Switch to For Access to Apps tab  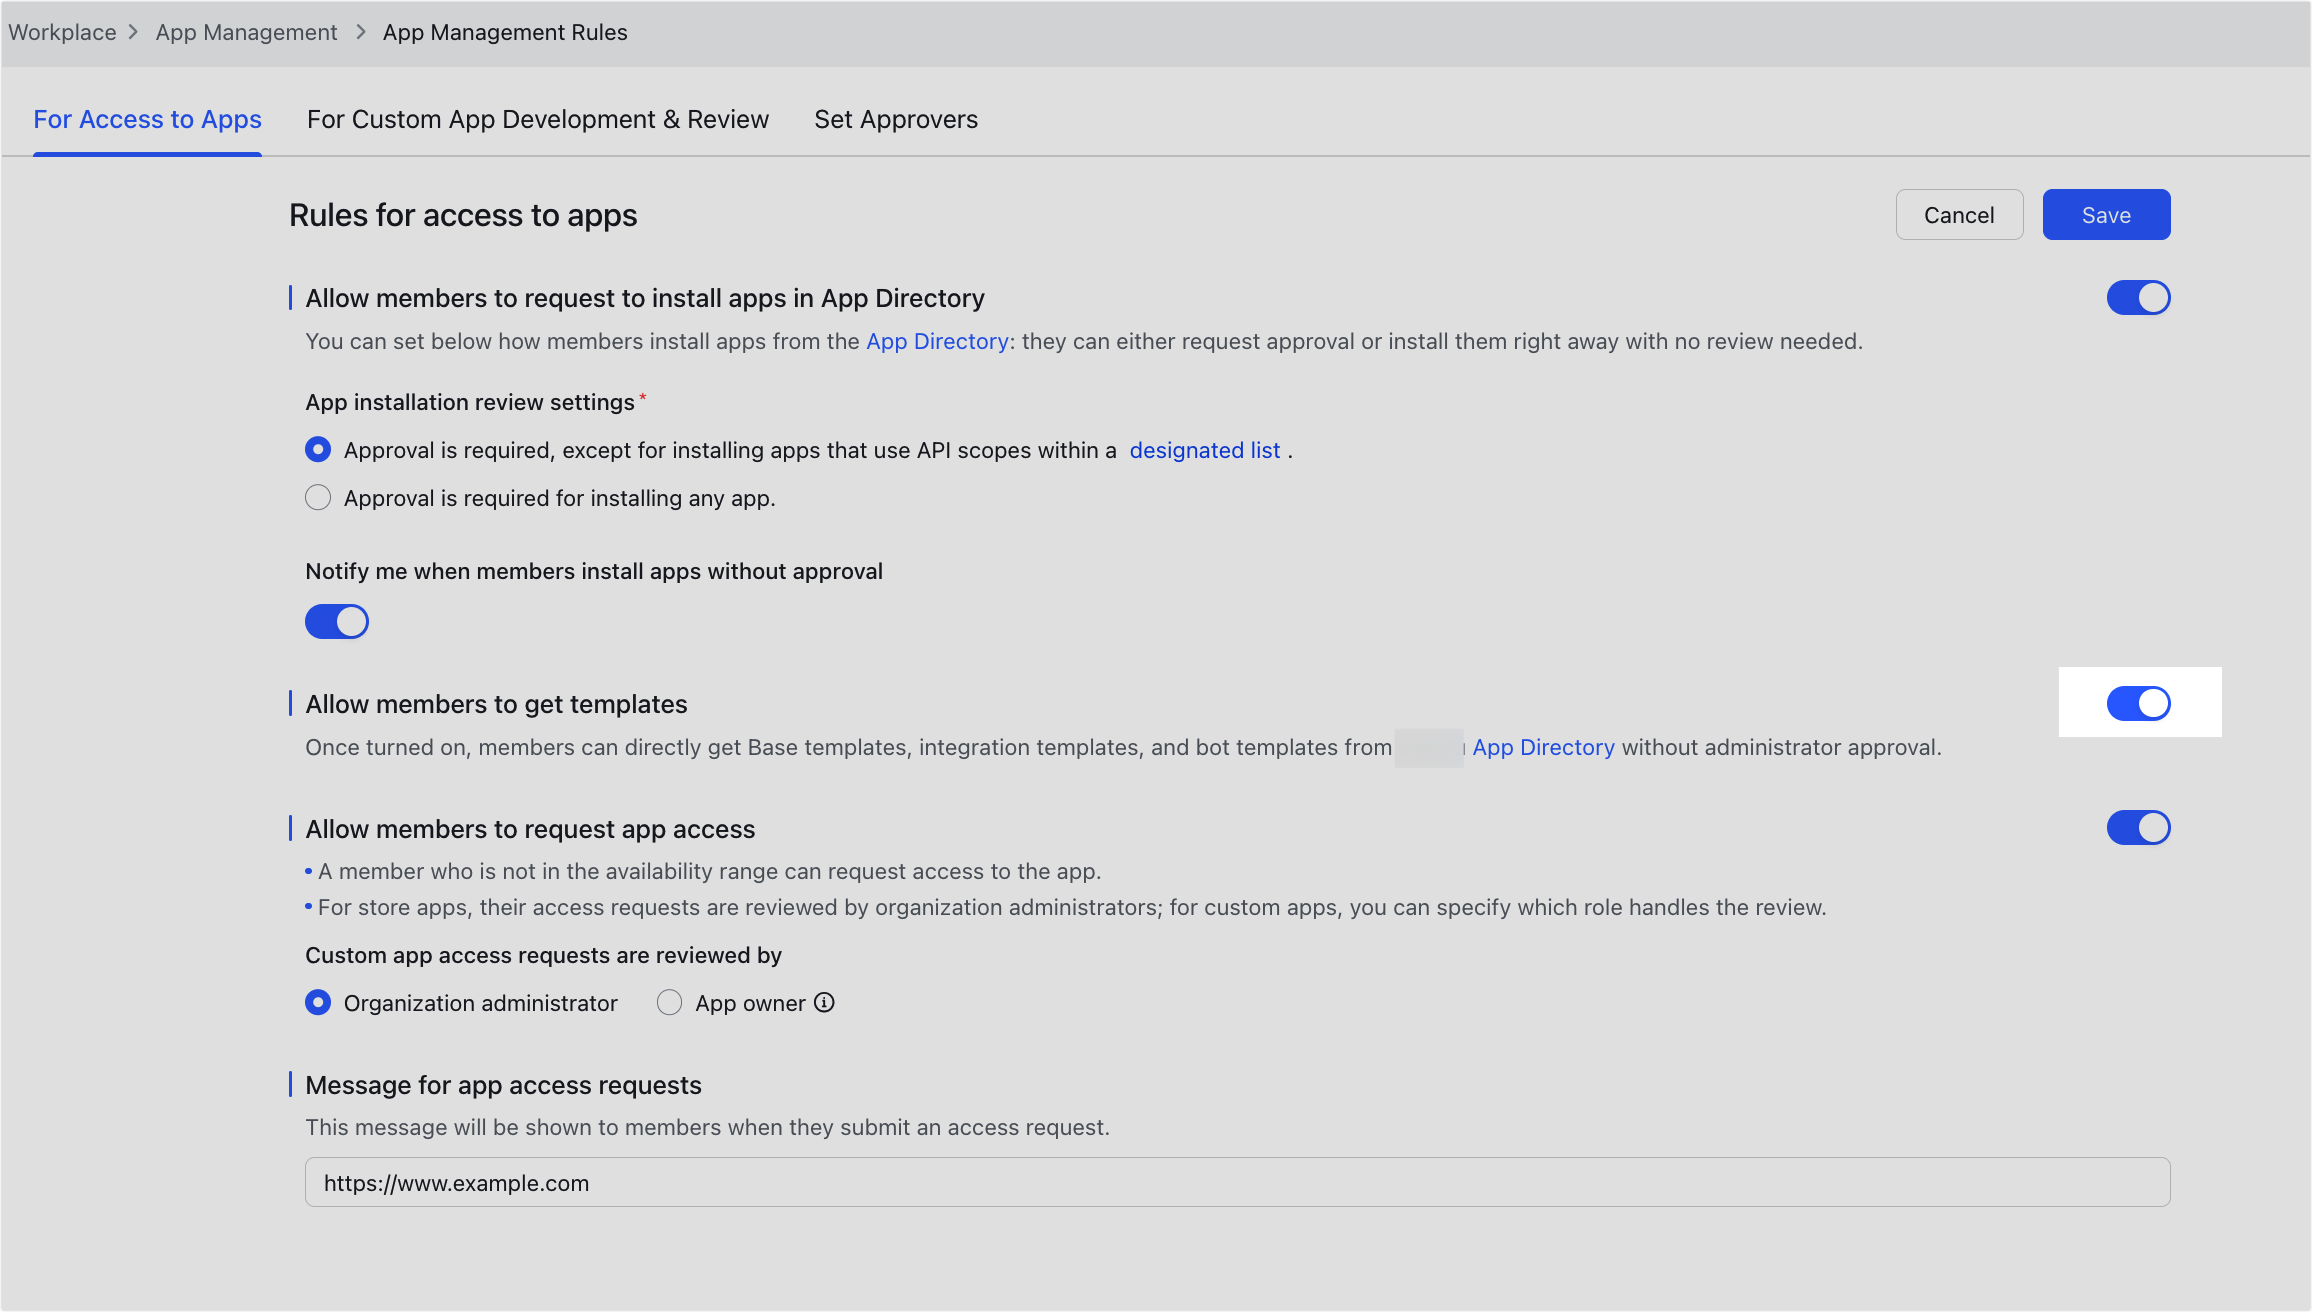coord(147,119)
